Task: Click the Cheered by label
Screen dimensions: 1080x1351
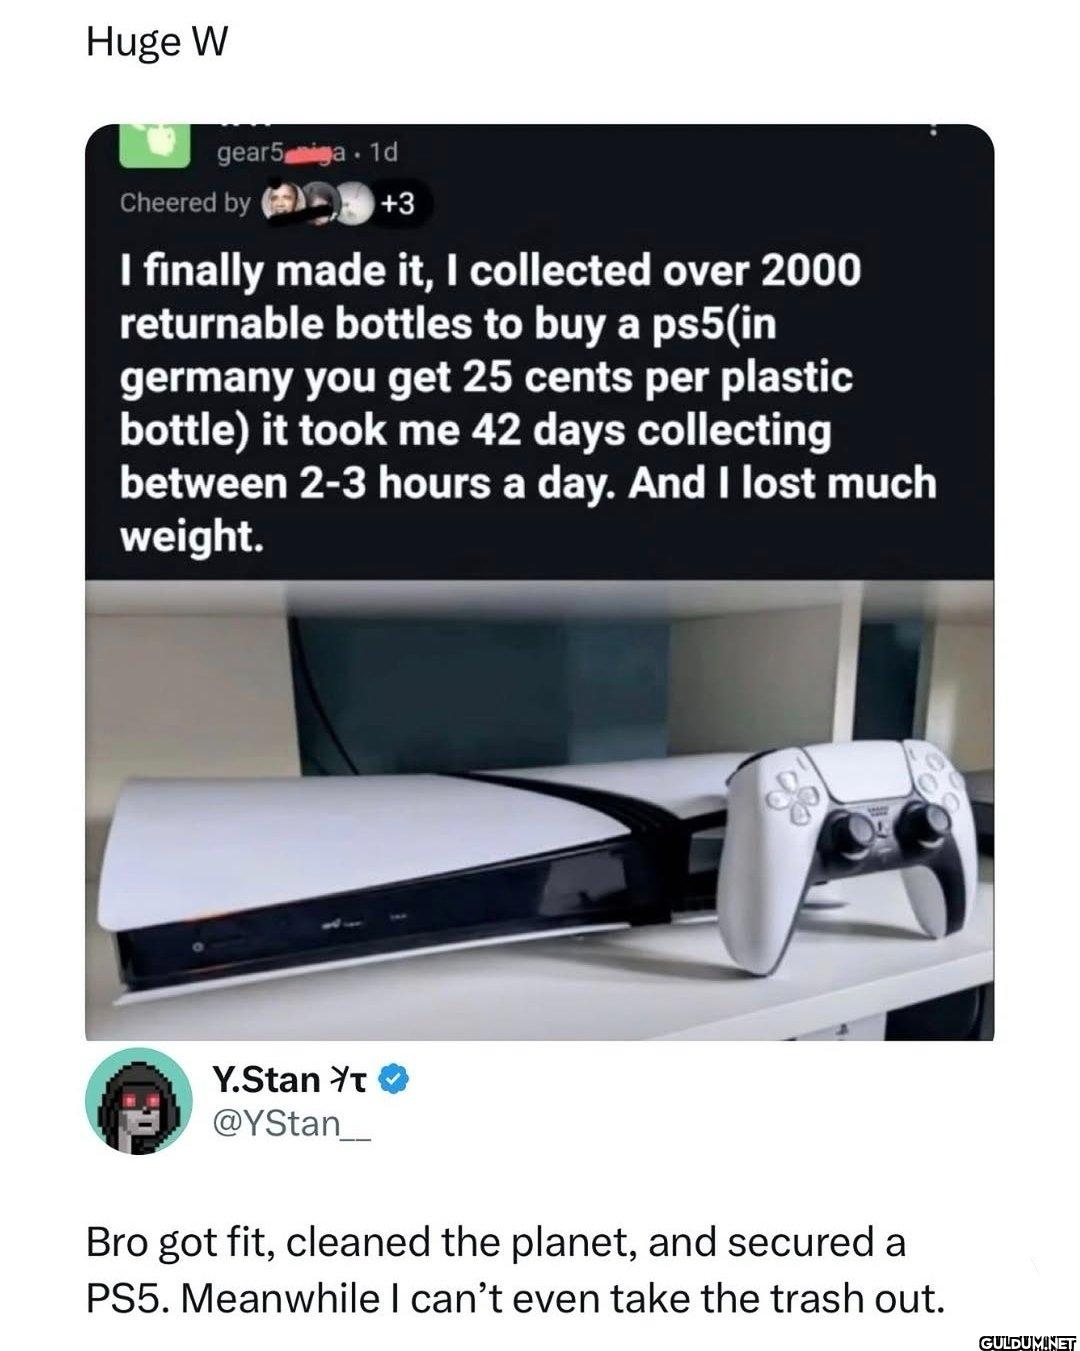Action: (185, 203)
